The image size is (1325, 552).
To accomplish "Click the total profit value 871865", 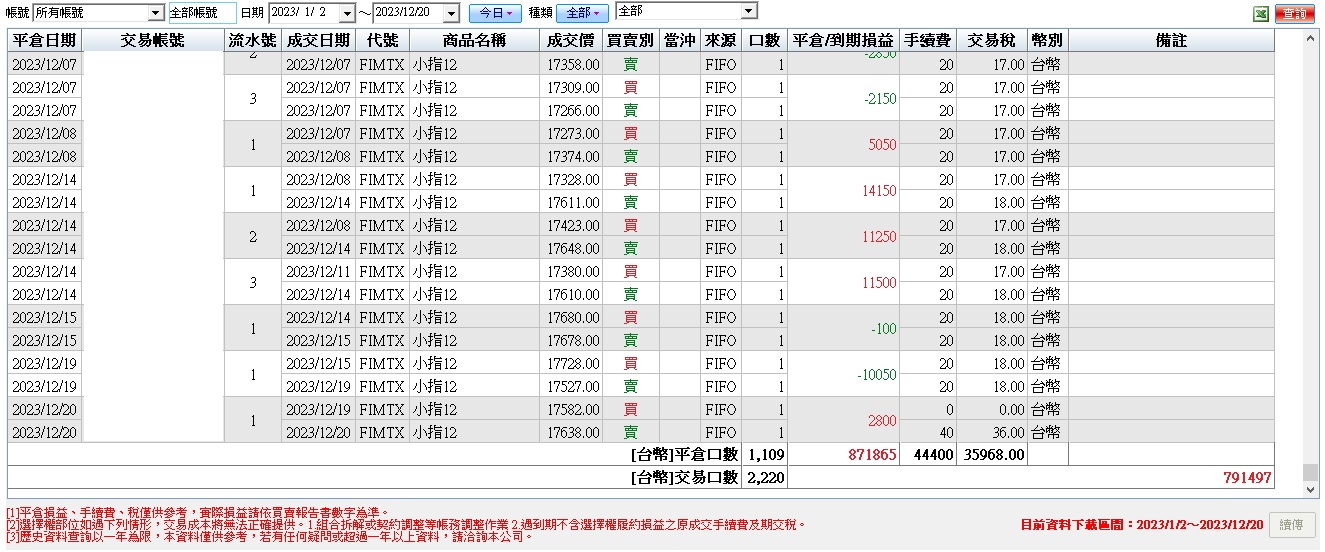I will click(871, 454).
